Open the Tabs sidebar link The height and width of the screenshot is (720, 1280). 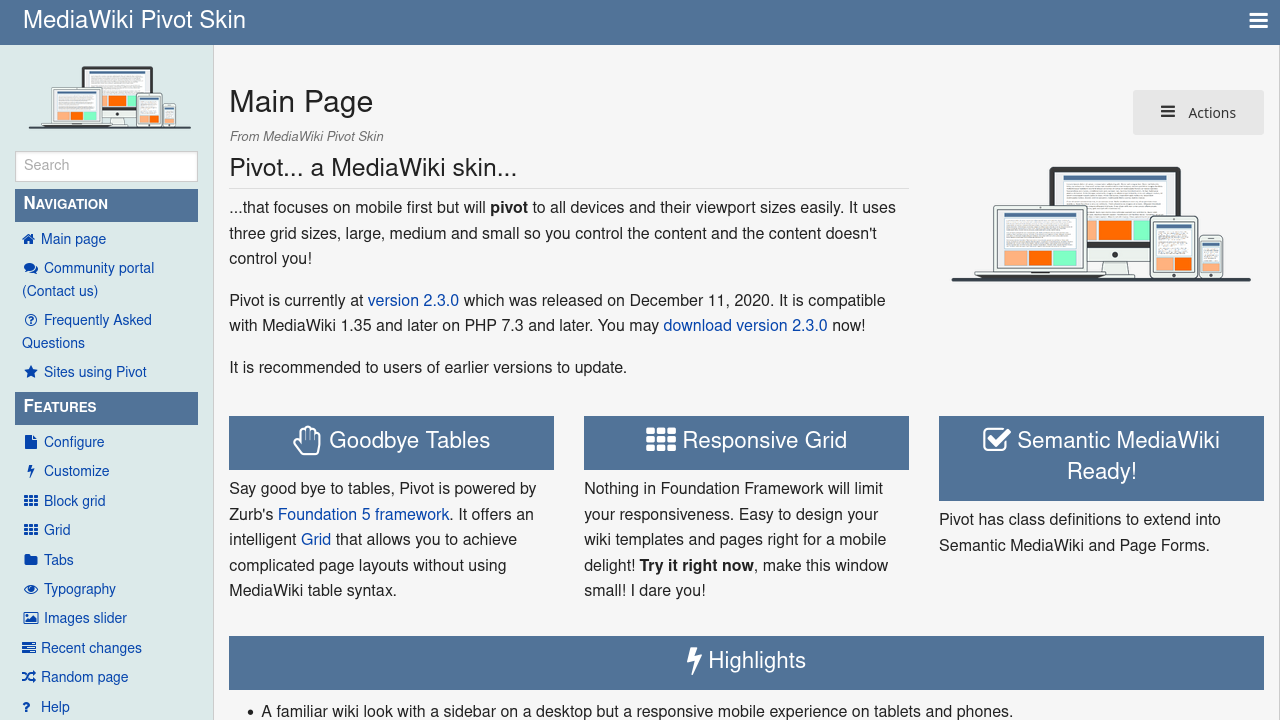[x=59, y=560]
